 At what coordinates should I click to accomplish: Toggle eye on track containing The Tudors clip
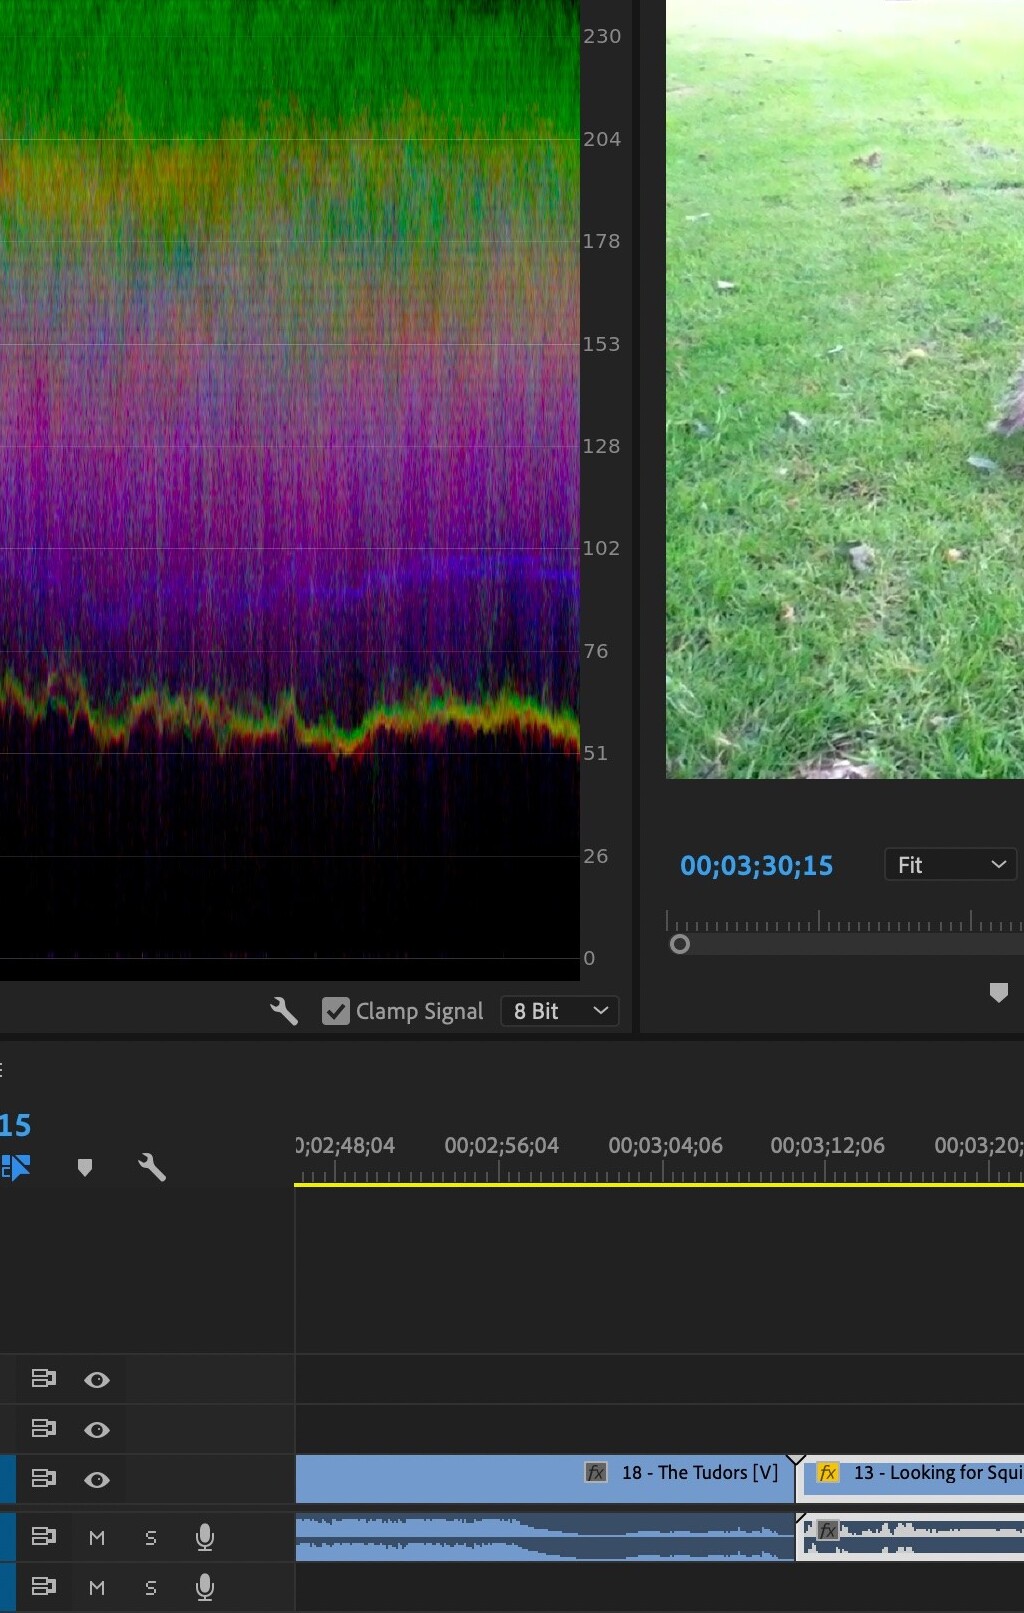(x=97, y=1480)
